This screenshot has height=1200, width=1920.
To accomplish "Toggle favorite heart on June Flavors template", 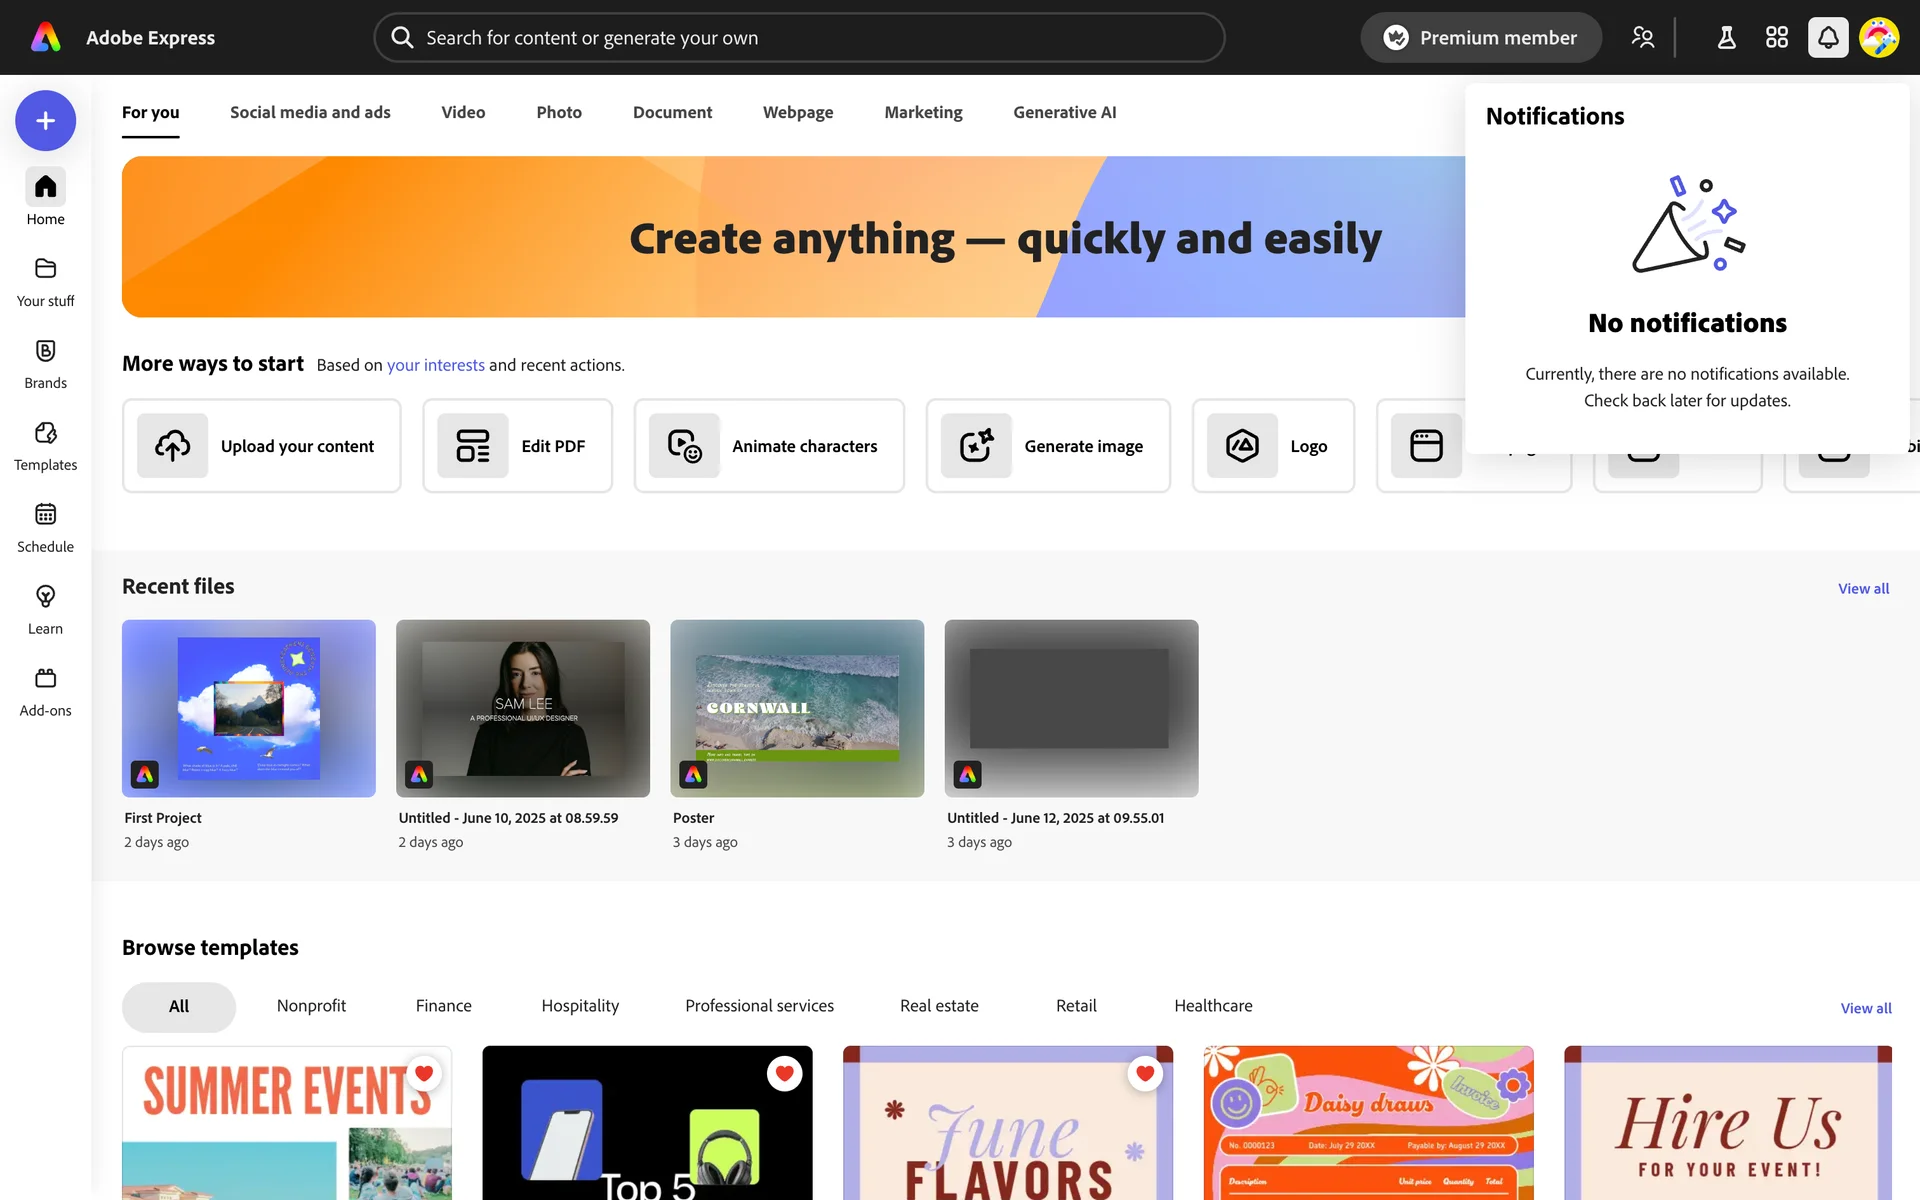I will pos(1145,1073).
